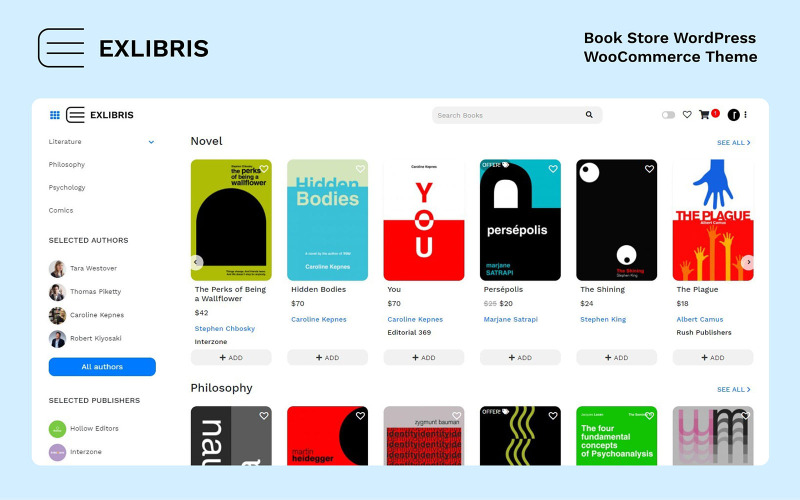Screen dimensions: 800x500
Task: Open Caroline Kepnes author avatar in sidebar
Action: click(57, 315)
